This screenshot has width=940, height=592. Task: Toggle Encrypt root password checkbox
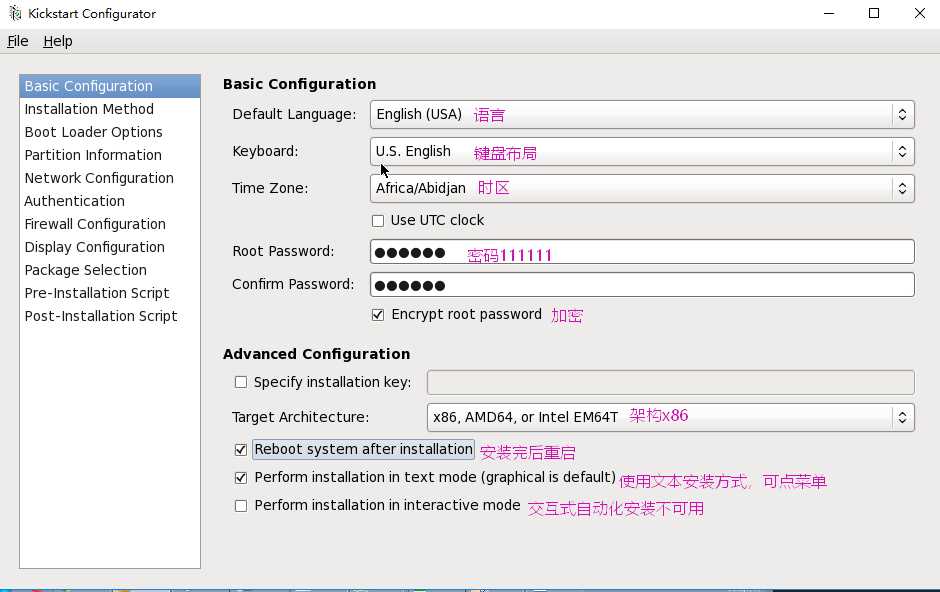click(378, 315)
